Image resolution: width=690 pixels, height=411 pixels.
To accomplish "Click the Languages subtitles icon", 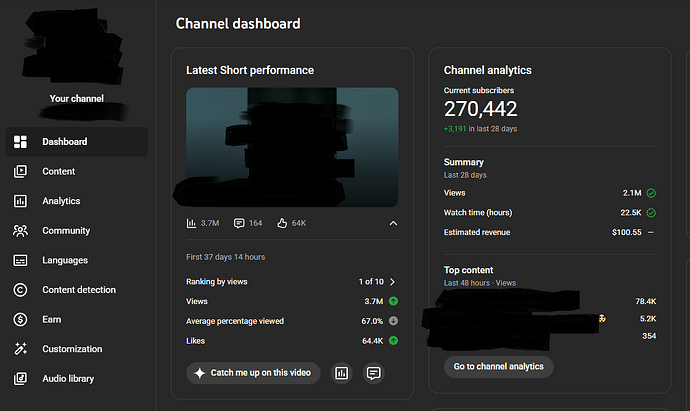I will click(x=20, y=261).
